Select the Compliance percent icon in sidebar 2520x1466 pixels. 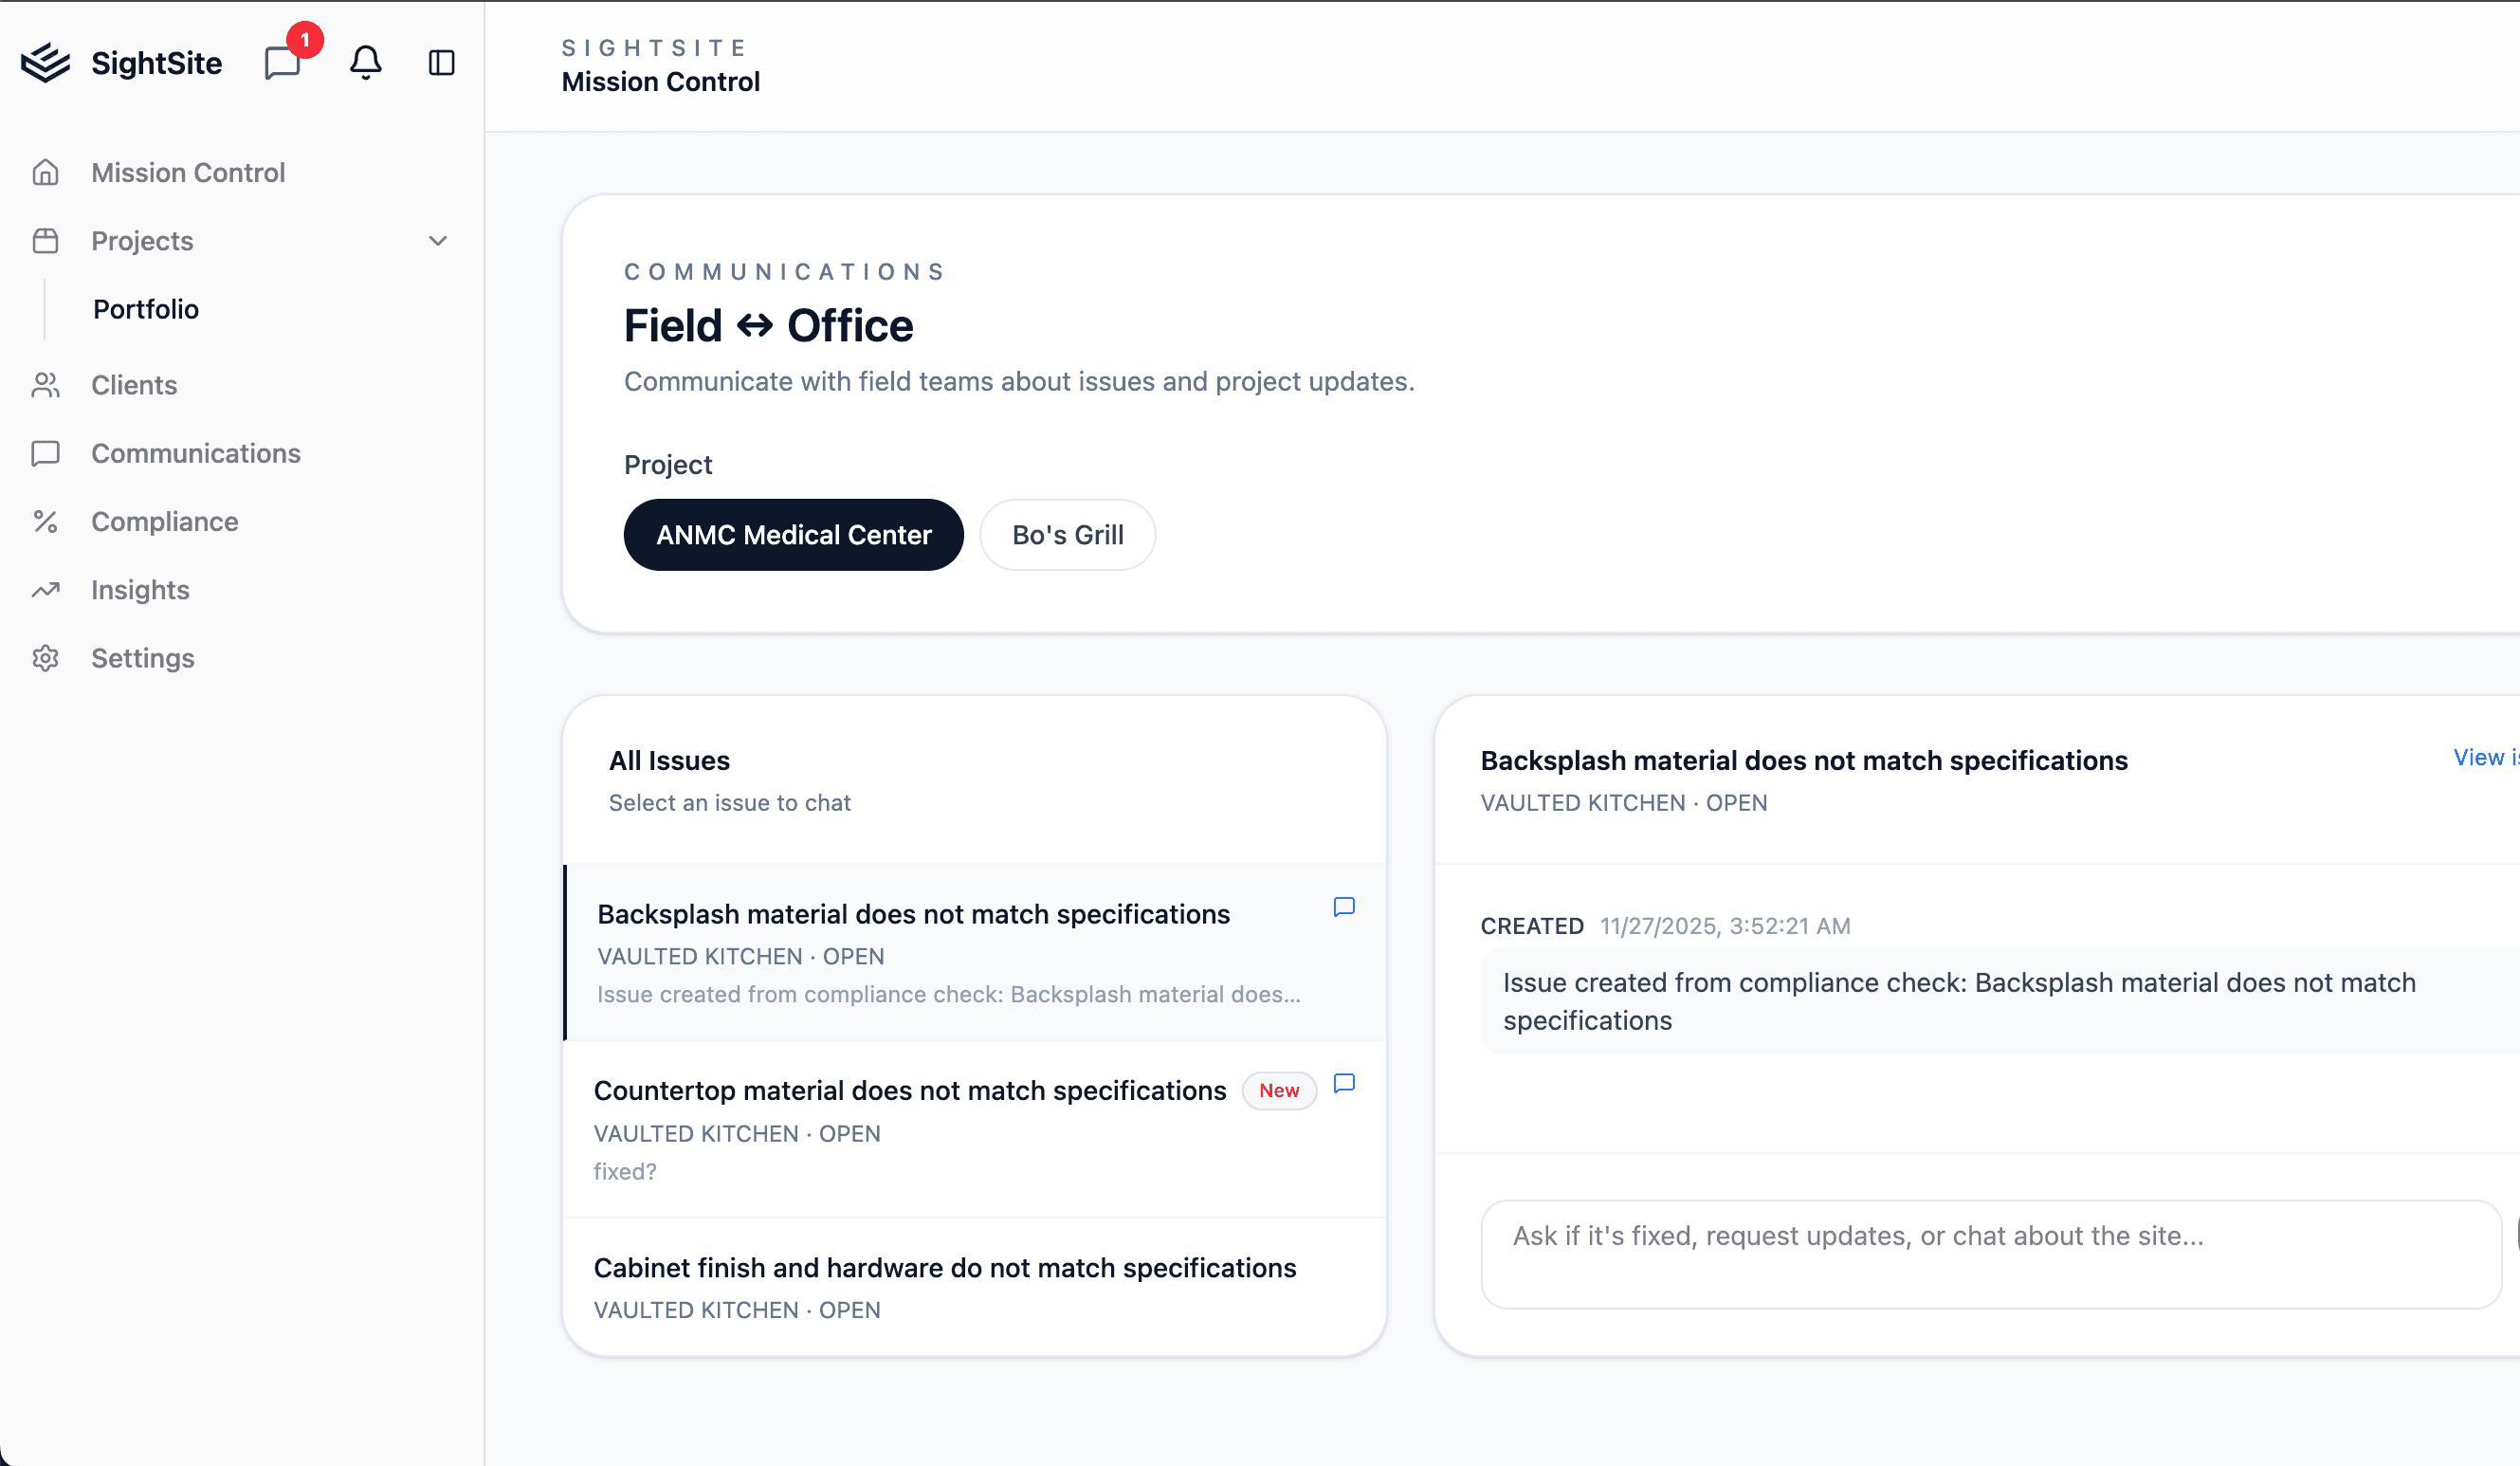(x=46, y=521)
